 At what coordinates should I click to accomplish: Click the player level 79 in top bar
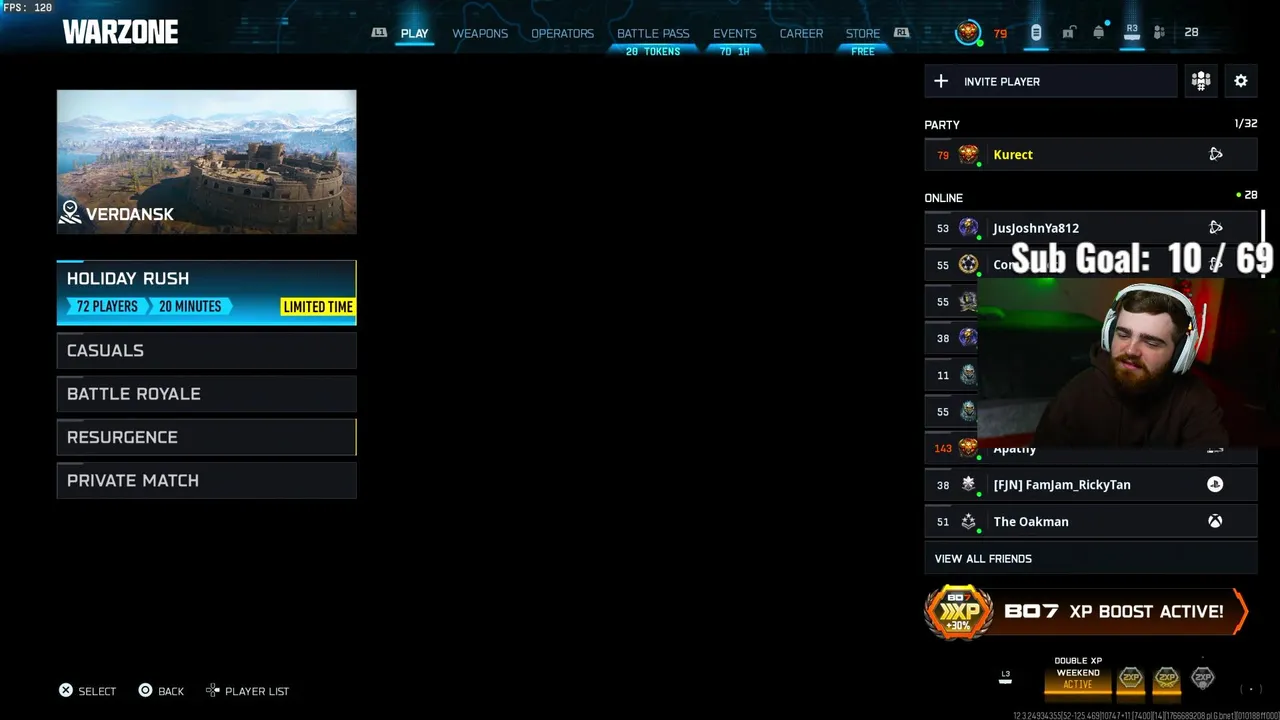pyautogui.click(x=1000, y=33)
